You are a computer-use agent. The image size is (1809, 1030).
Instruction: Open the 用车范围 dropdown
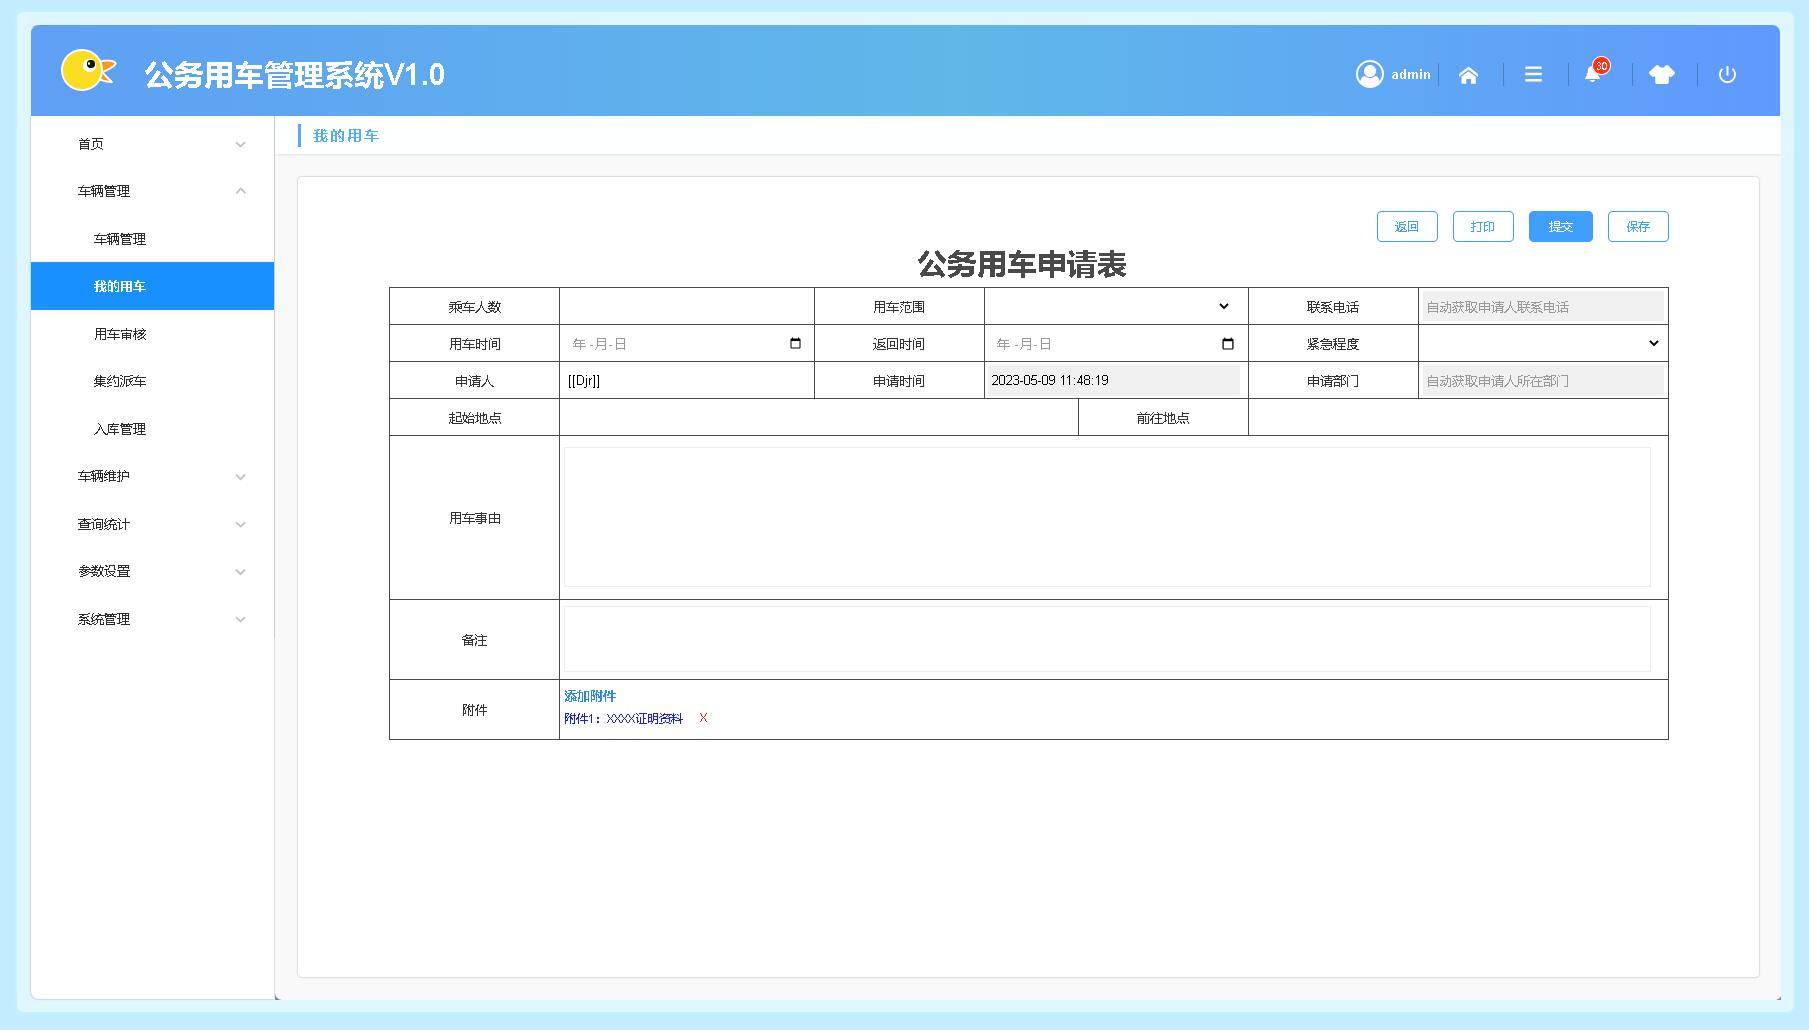click(x=1115, y=307)
